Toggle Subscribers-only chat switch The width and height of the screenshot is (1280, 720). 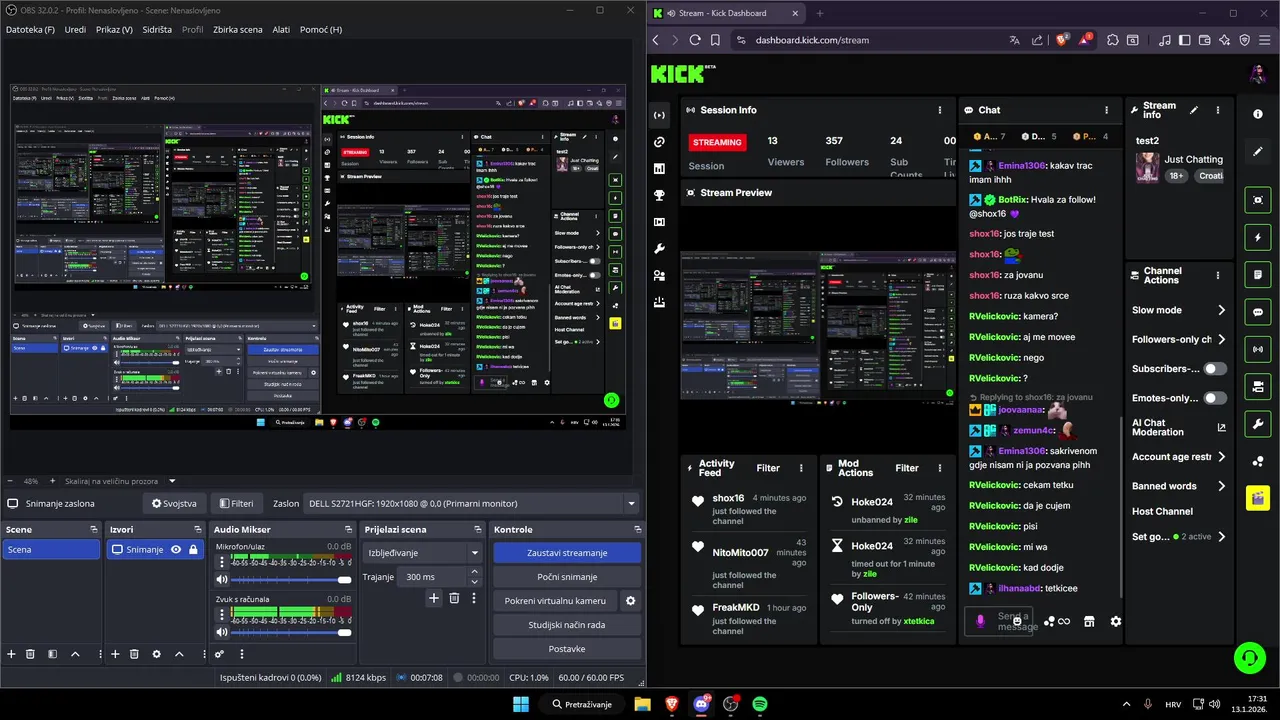click(x=1214, y=369)
